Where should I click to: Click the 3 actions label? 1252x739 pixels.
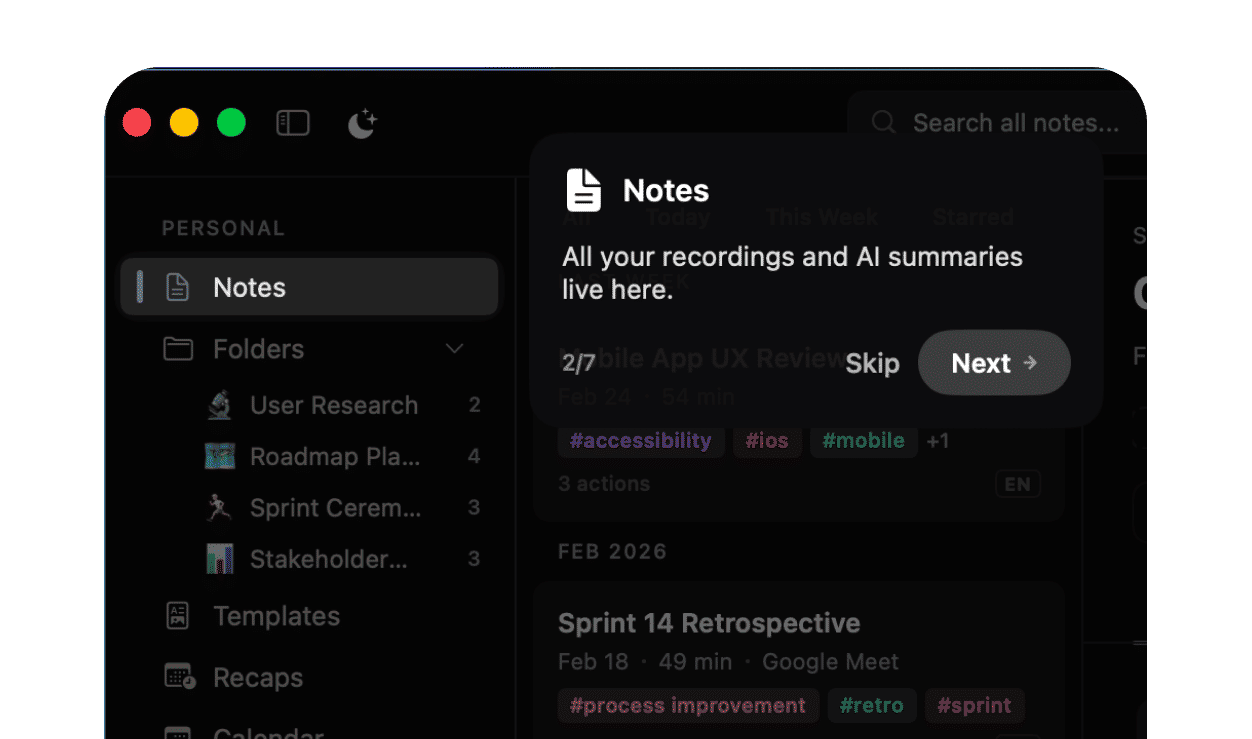tap(604, 484)
